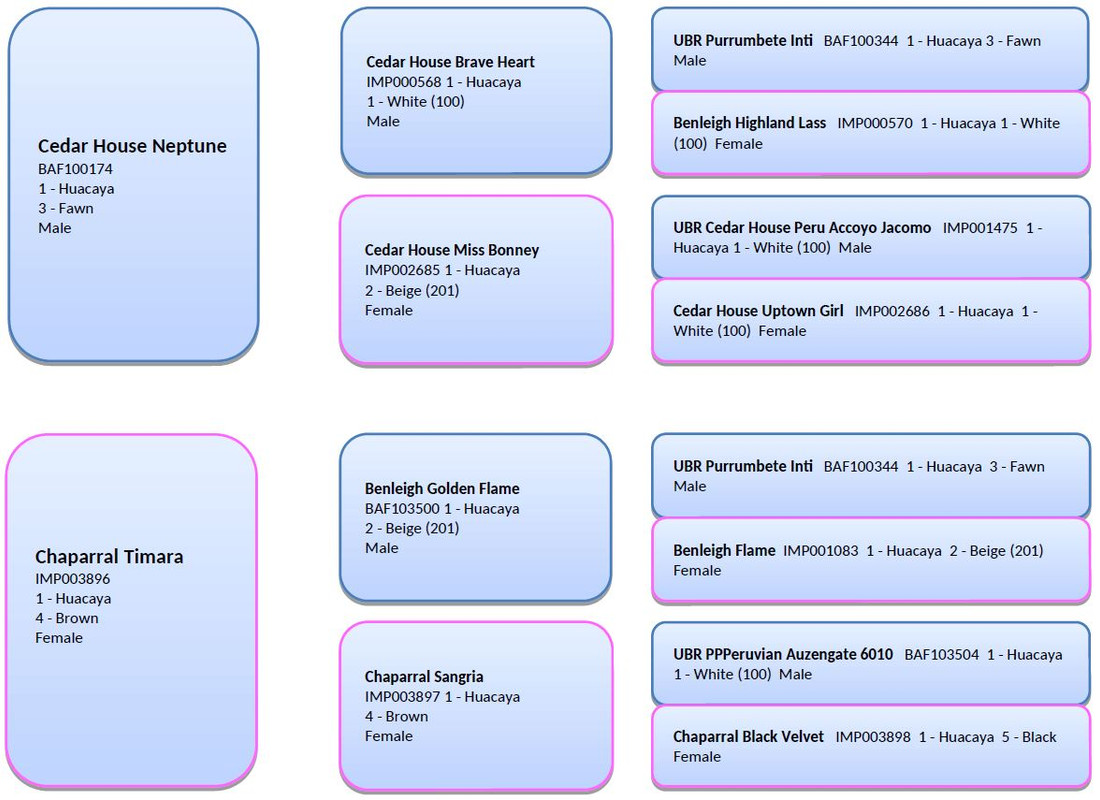This screenshot has width=1100, height=800.
Task: Click the BAF100174 registration number
Action: point(75,169)
